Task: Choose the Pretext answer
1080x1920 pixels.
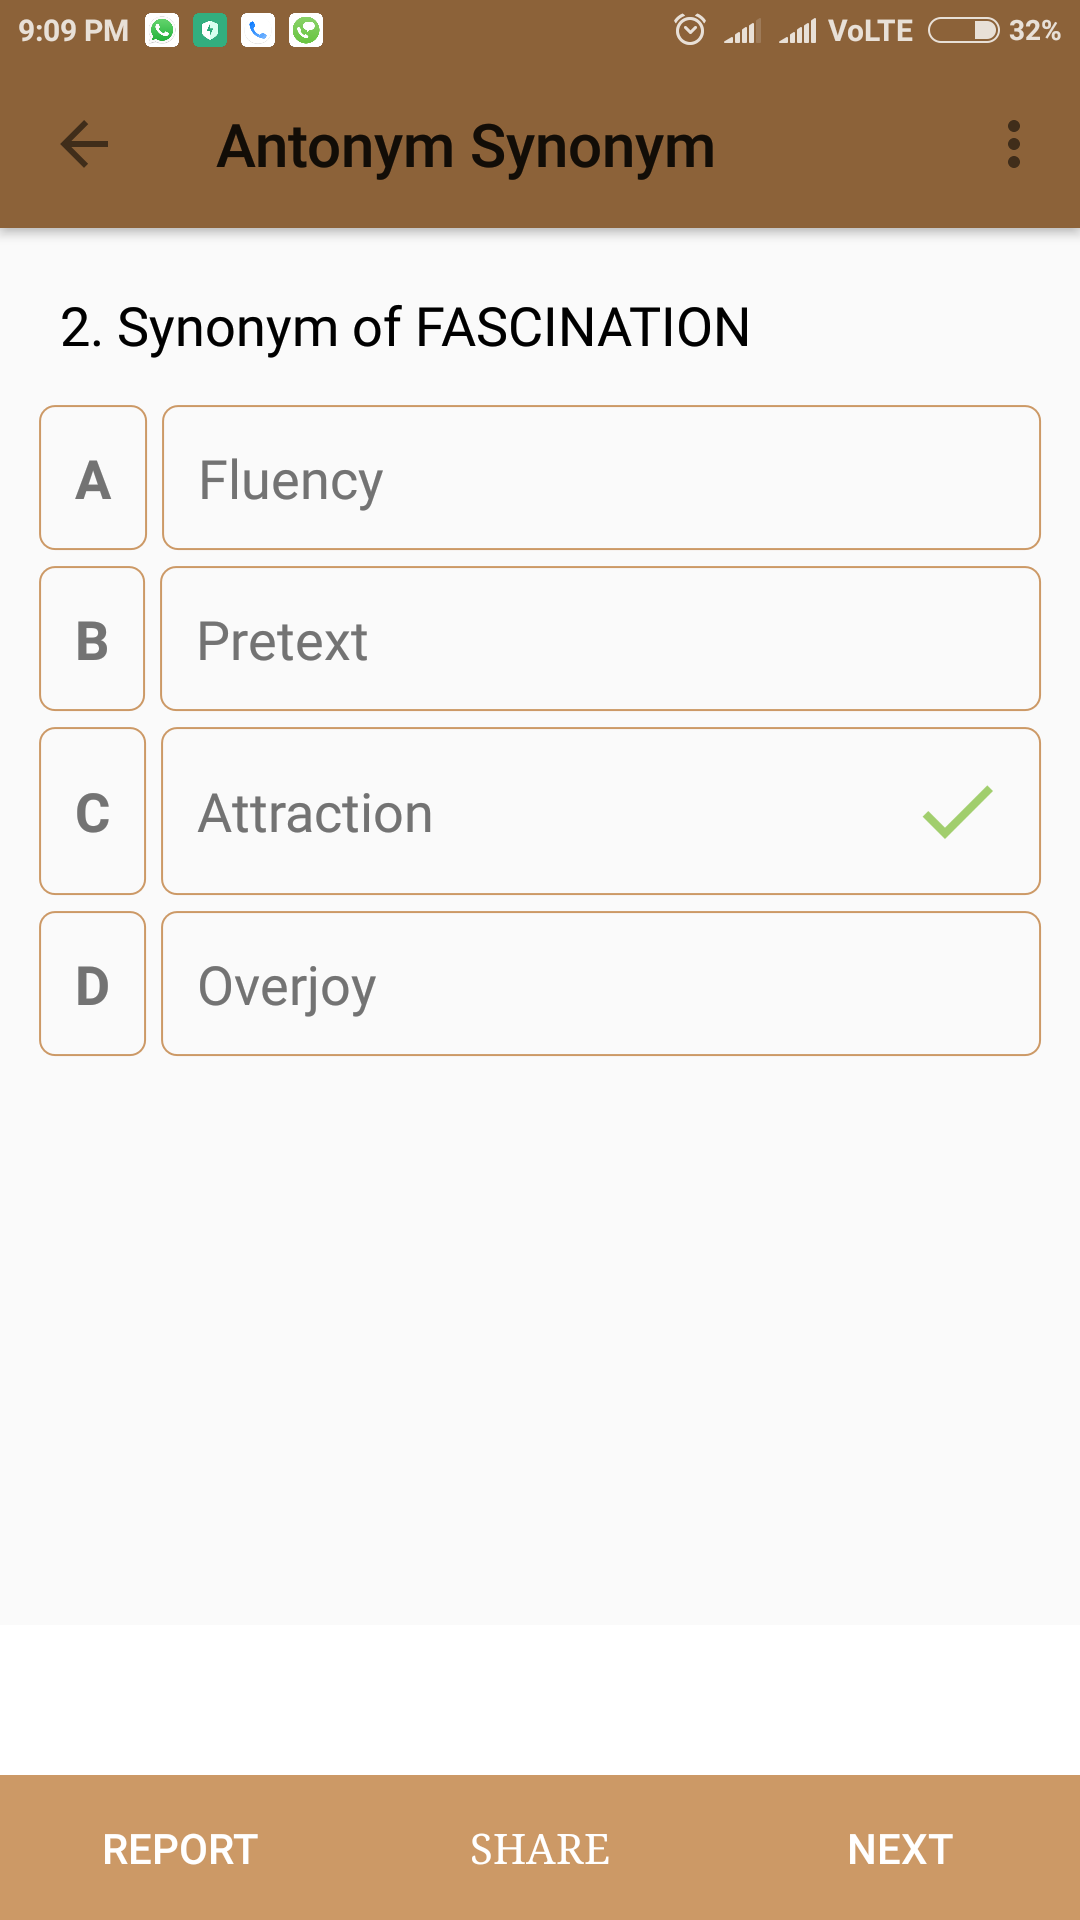Action: click(x=600, y=639)
